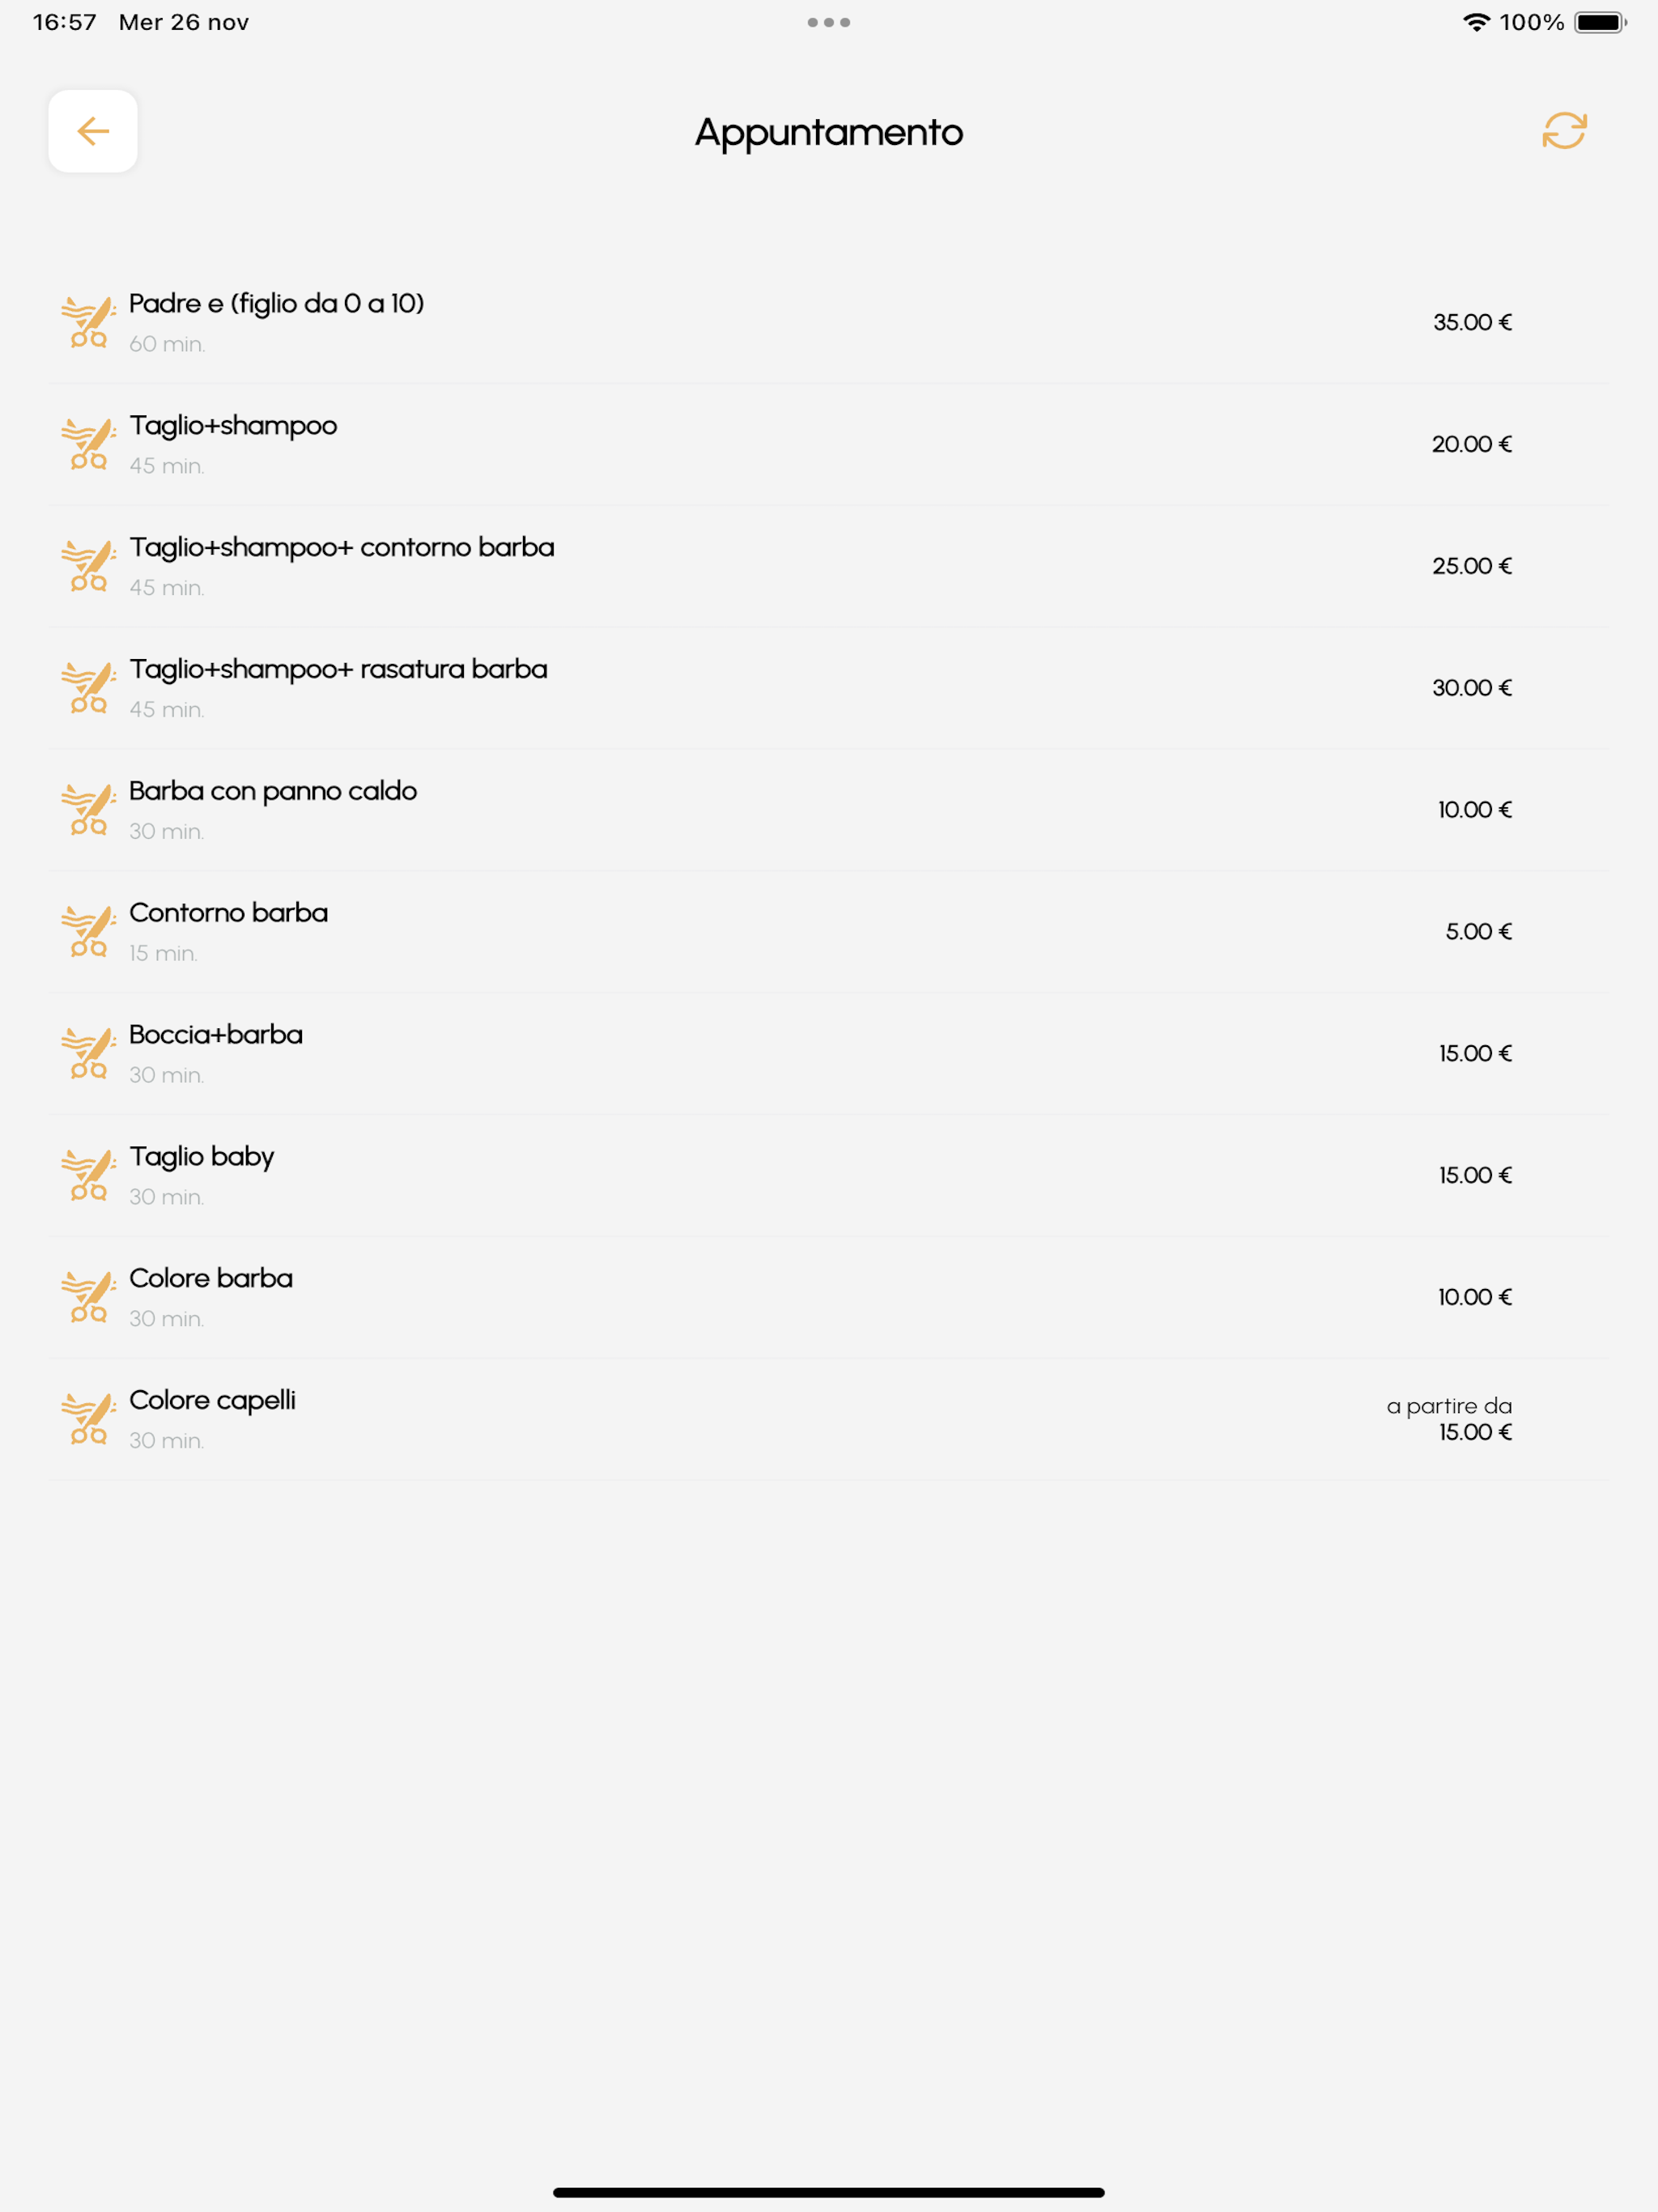1658x2212 pixels.
Task: Click scissors icon beside Taglio+shampoo
Action: pyautogui.click(x=88, y=444)
